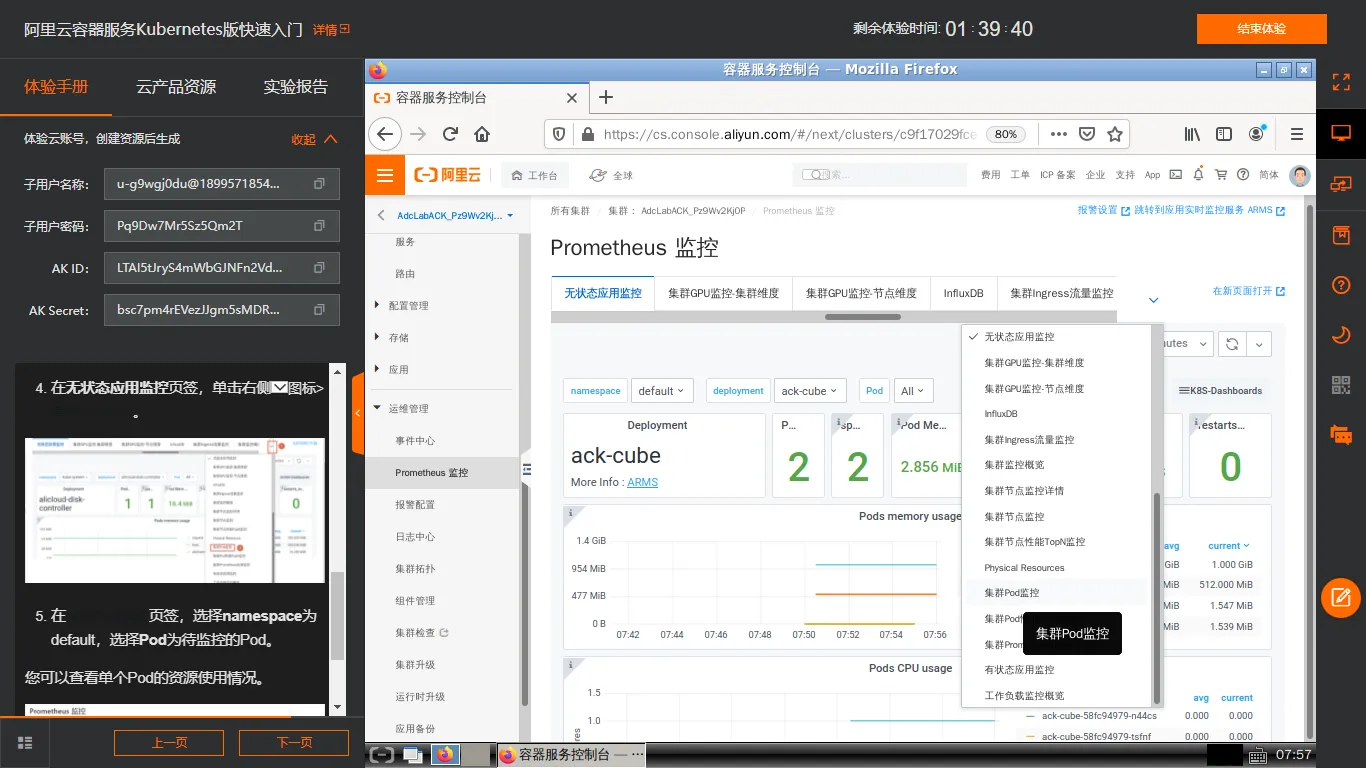Viewport: 1366px width, 768px height.
Task: Focus the Aliyun console search field
Action: point(879,175)
